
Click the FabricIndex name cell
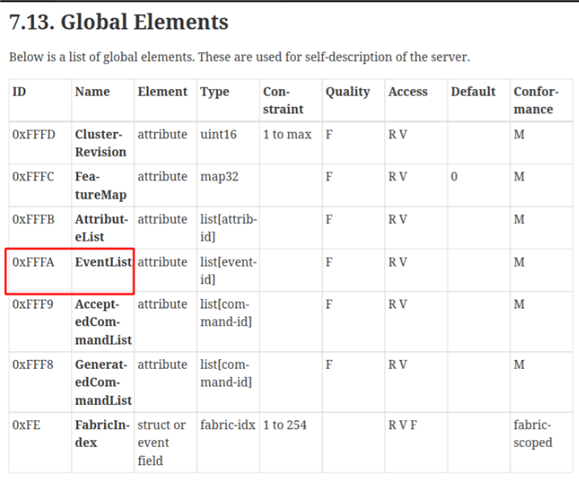103,443
